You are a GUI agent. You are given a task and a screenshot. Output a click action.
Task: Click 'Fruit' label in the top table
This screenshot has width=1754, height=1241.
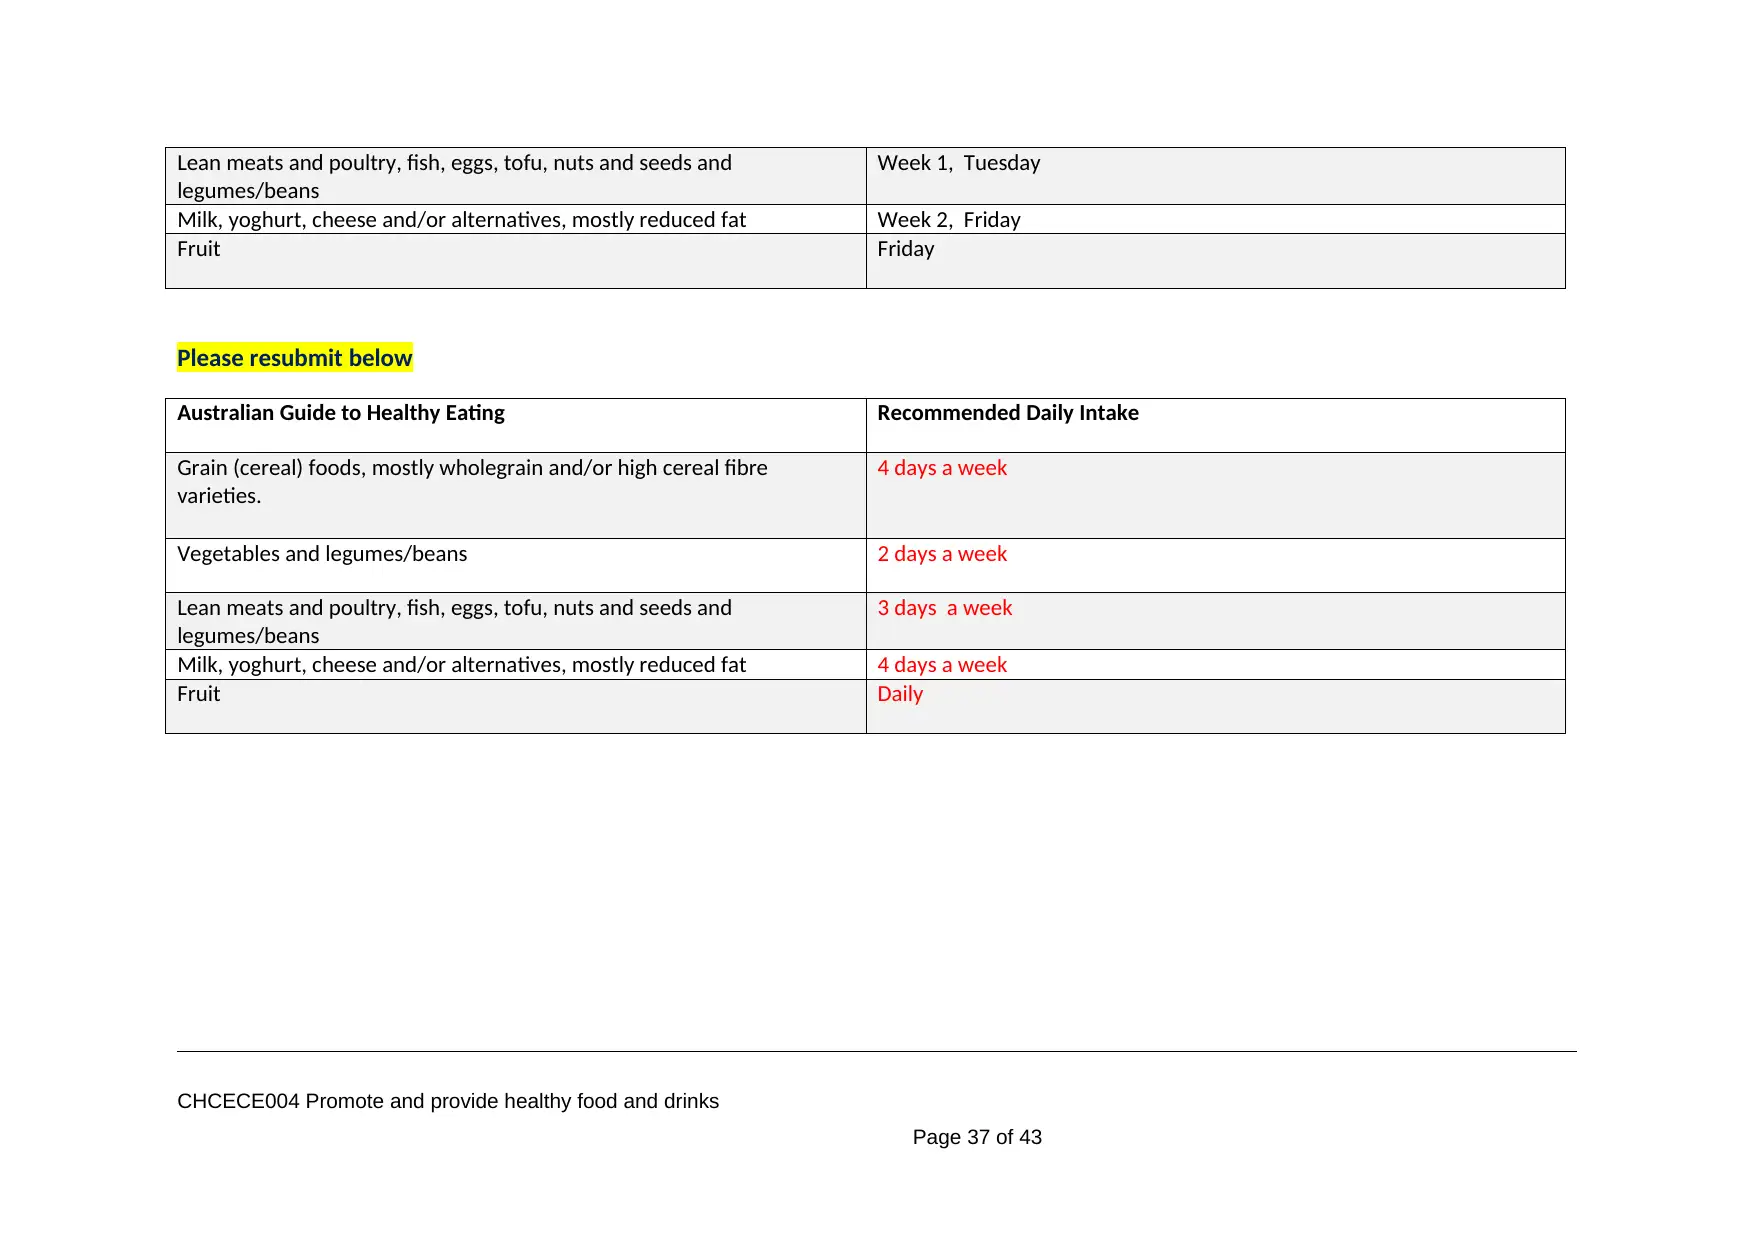coord(198,249)
